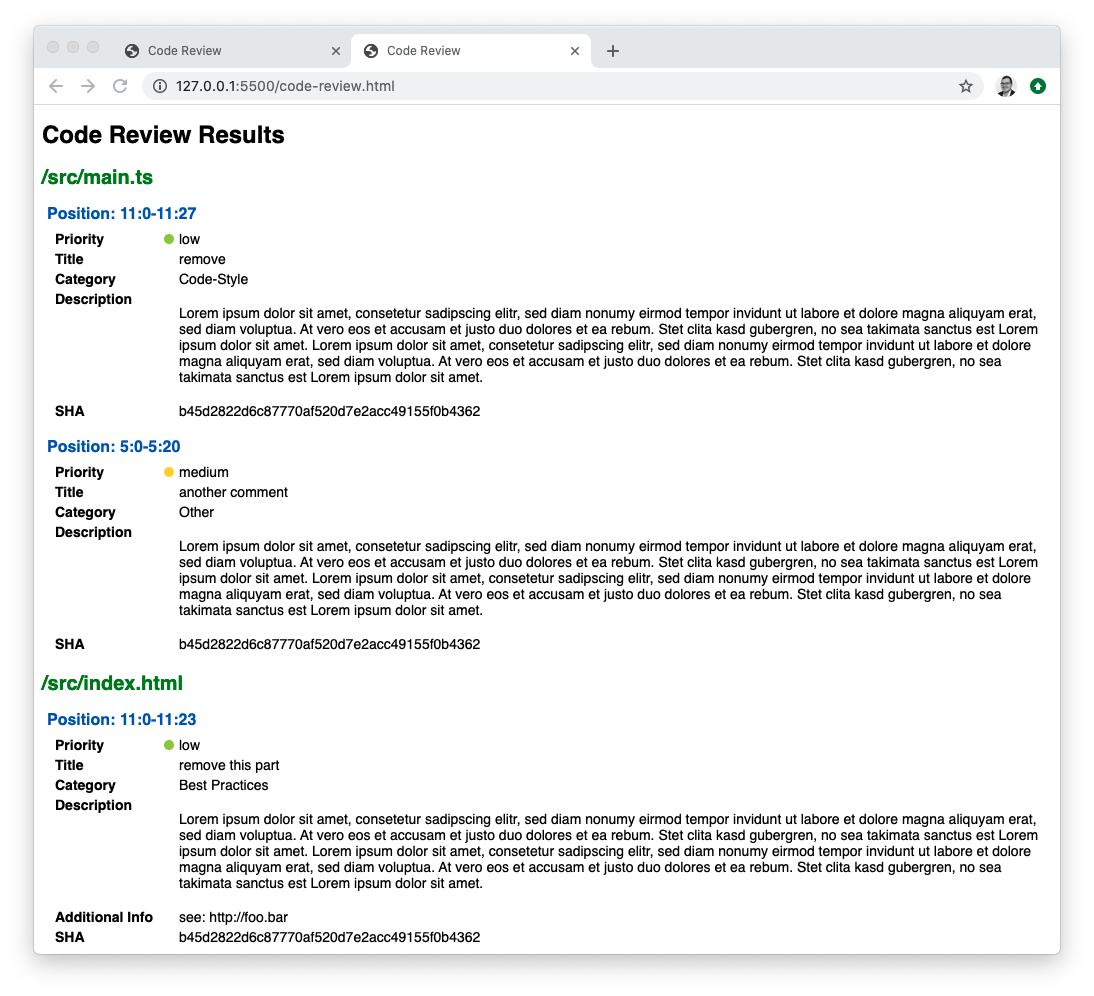Click category value 'Best Practices'

[223, 785]
